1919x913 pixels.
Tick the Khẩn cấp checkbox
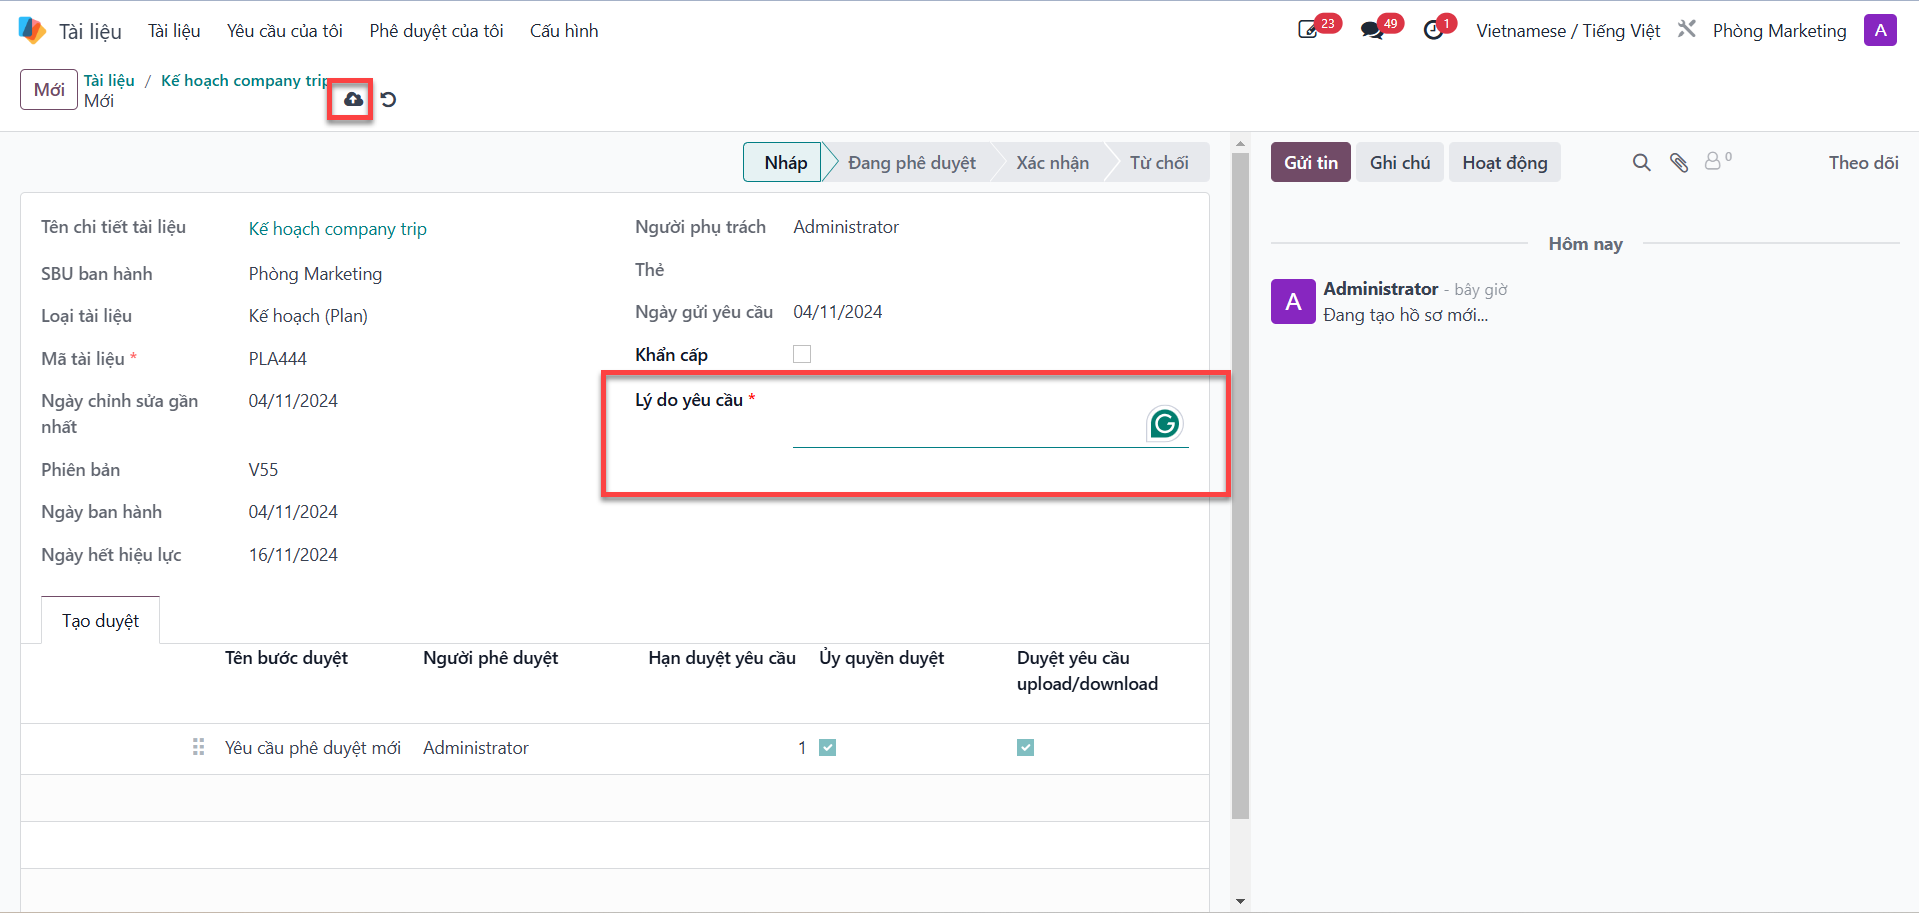802,354
